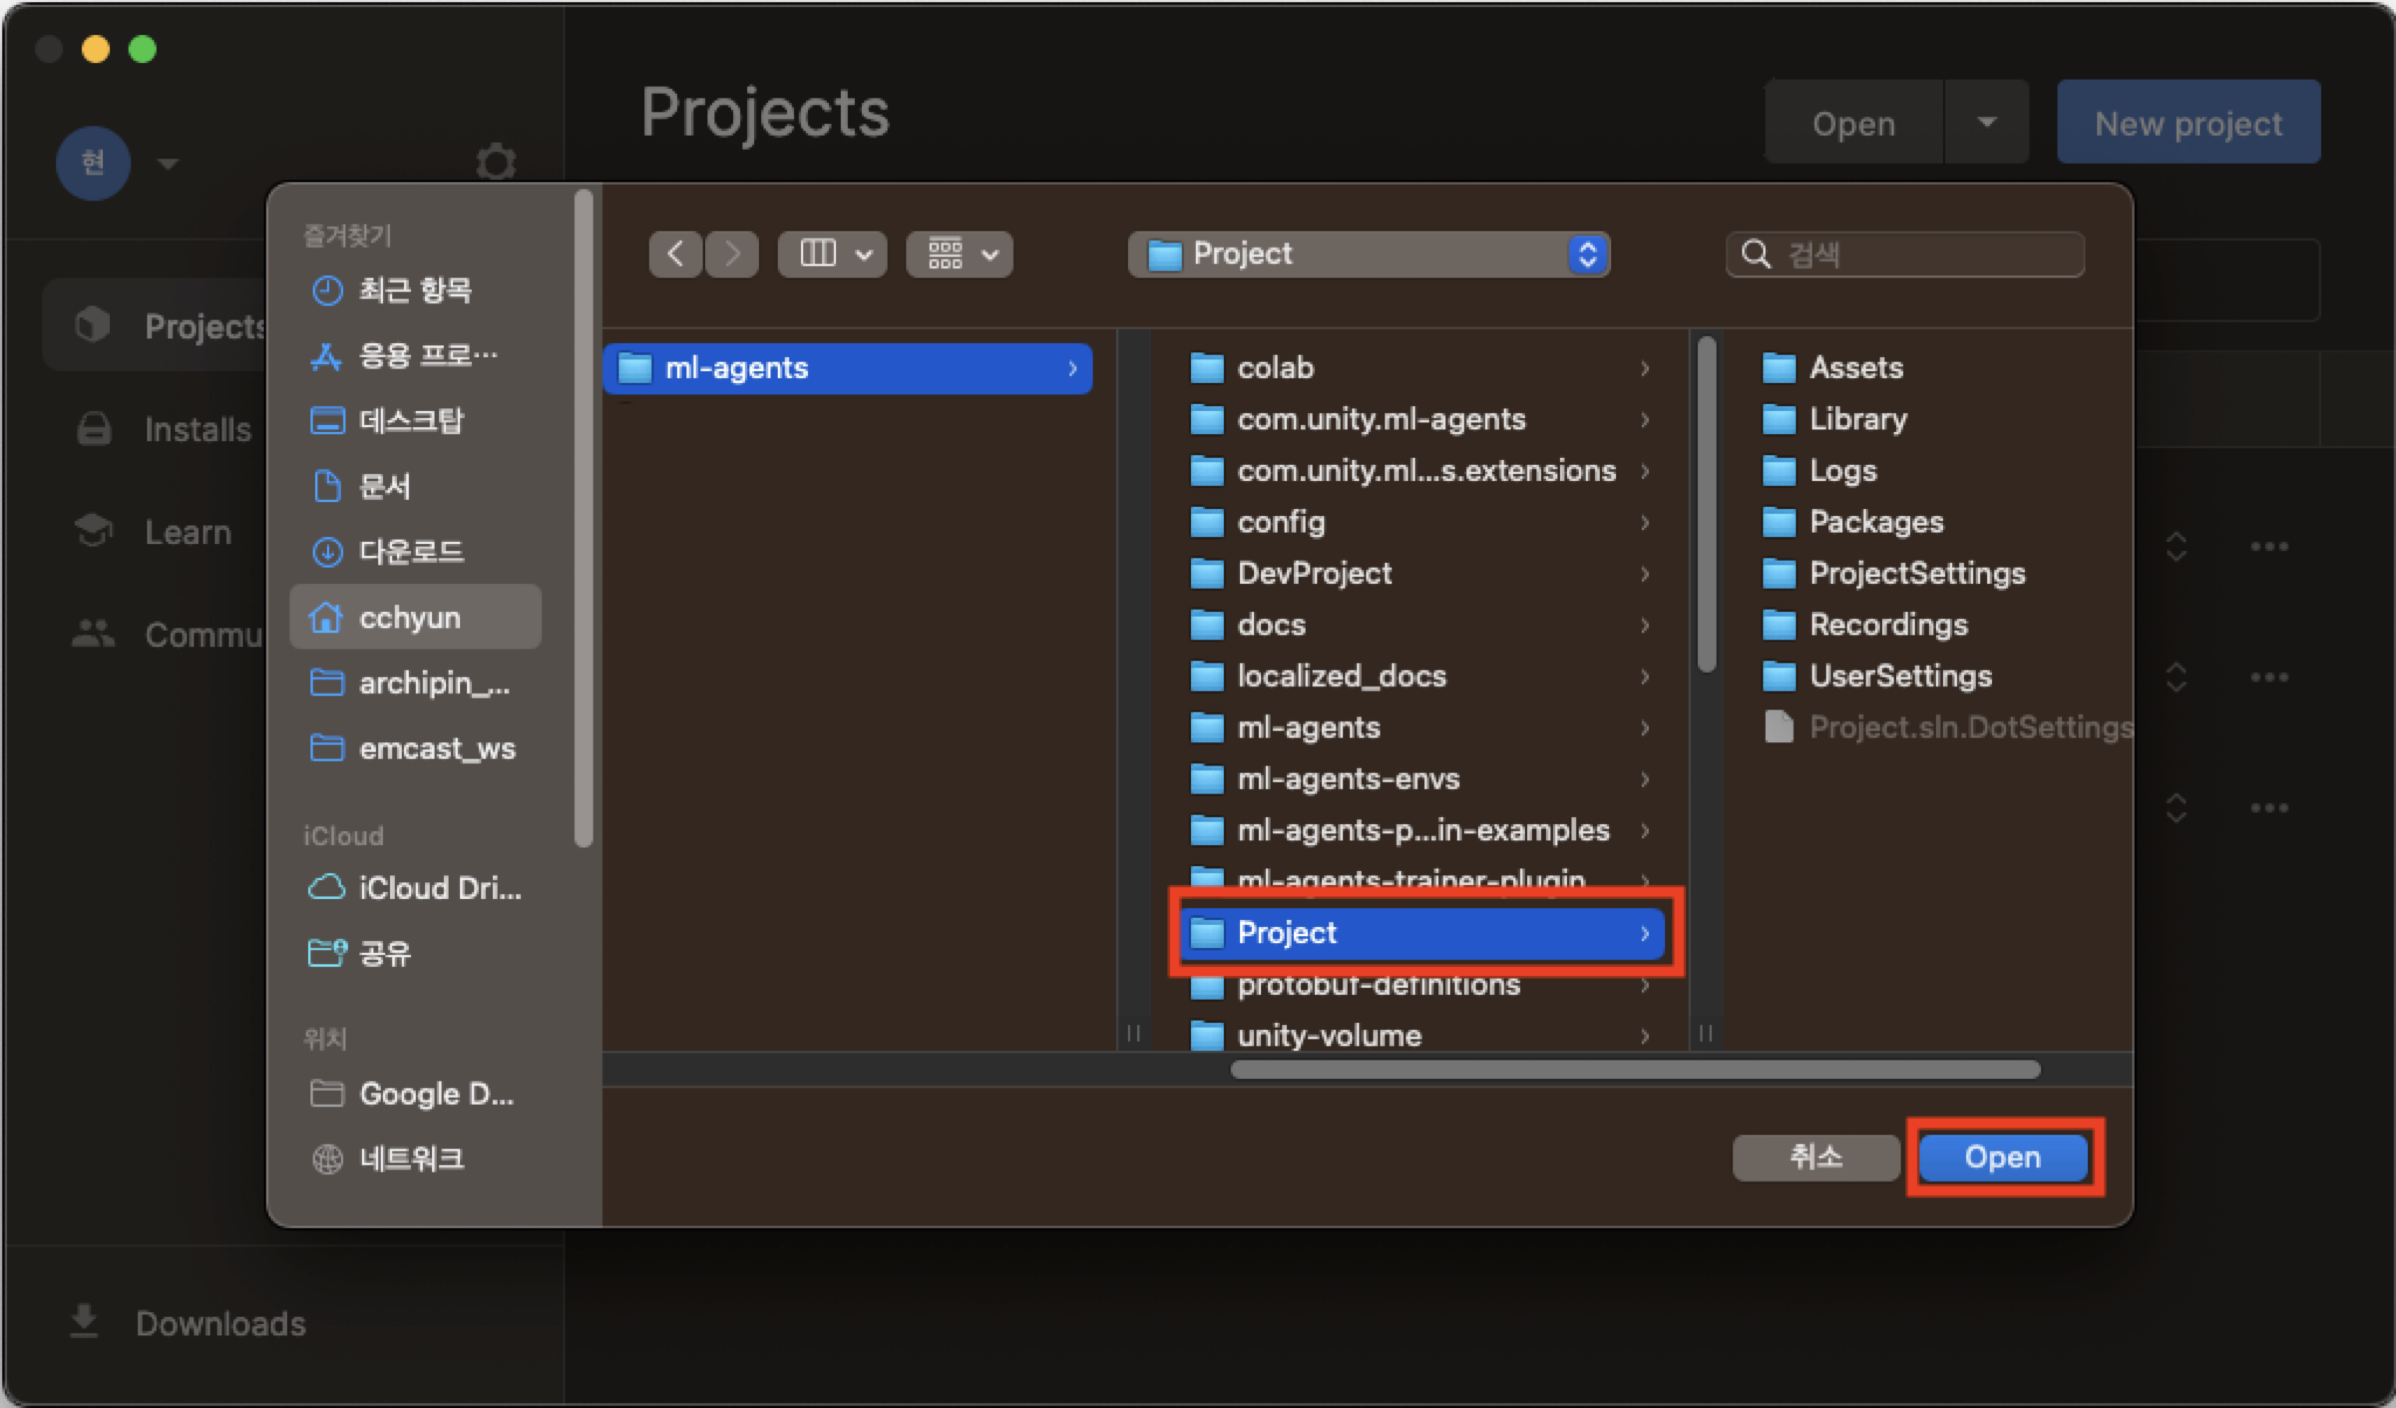The width and height of the screenshot is (2396, 1408).
Task: Click the blue Open button in dialog
Action: pos(2003,1157)
